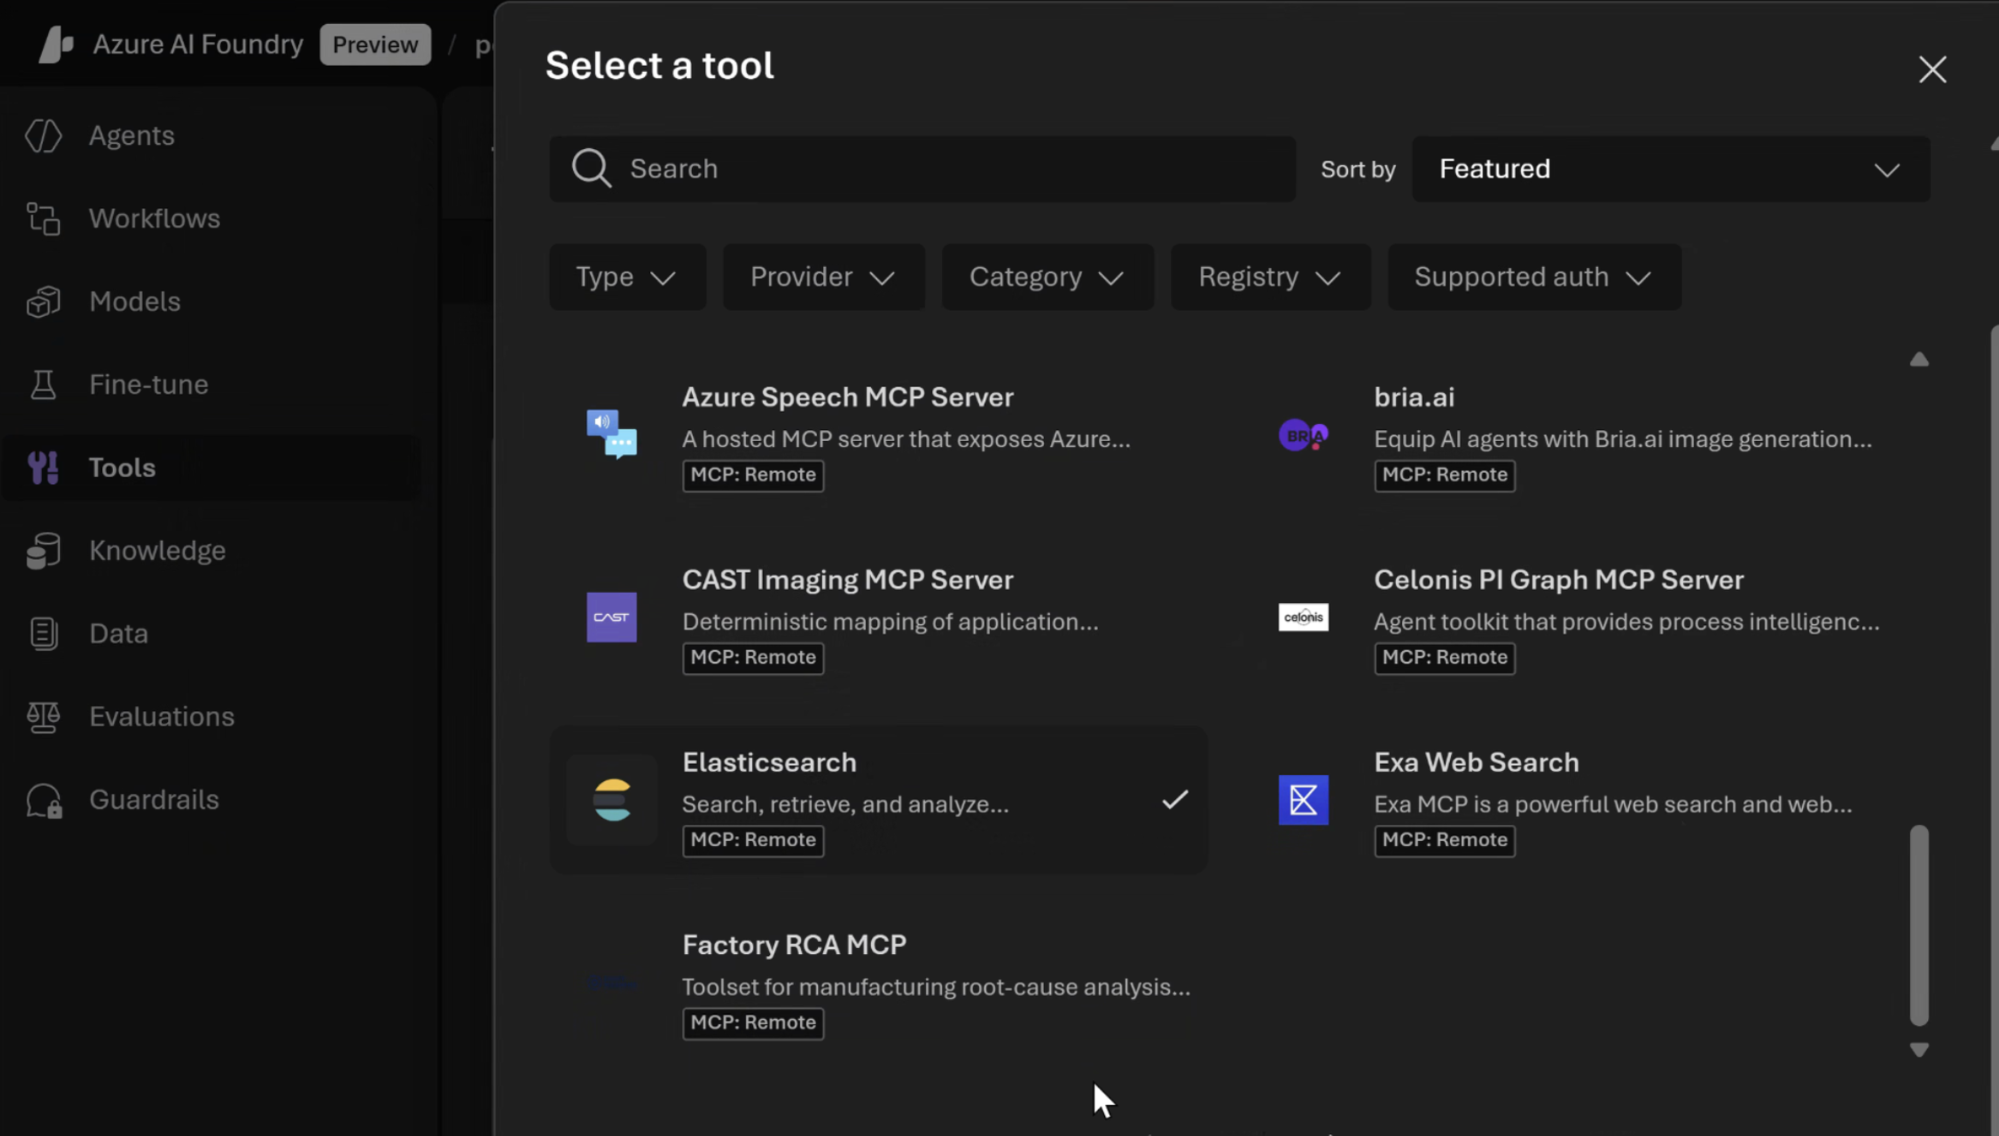This screenshot has width=1999, height=1136.
Task: Select the Azure Speech MCP Server
Action: [x=847, y=397]
